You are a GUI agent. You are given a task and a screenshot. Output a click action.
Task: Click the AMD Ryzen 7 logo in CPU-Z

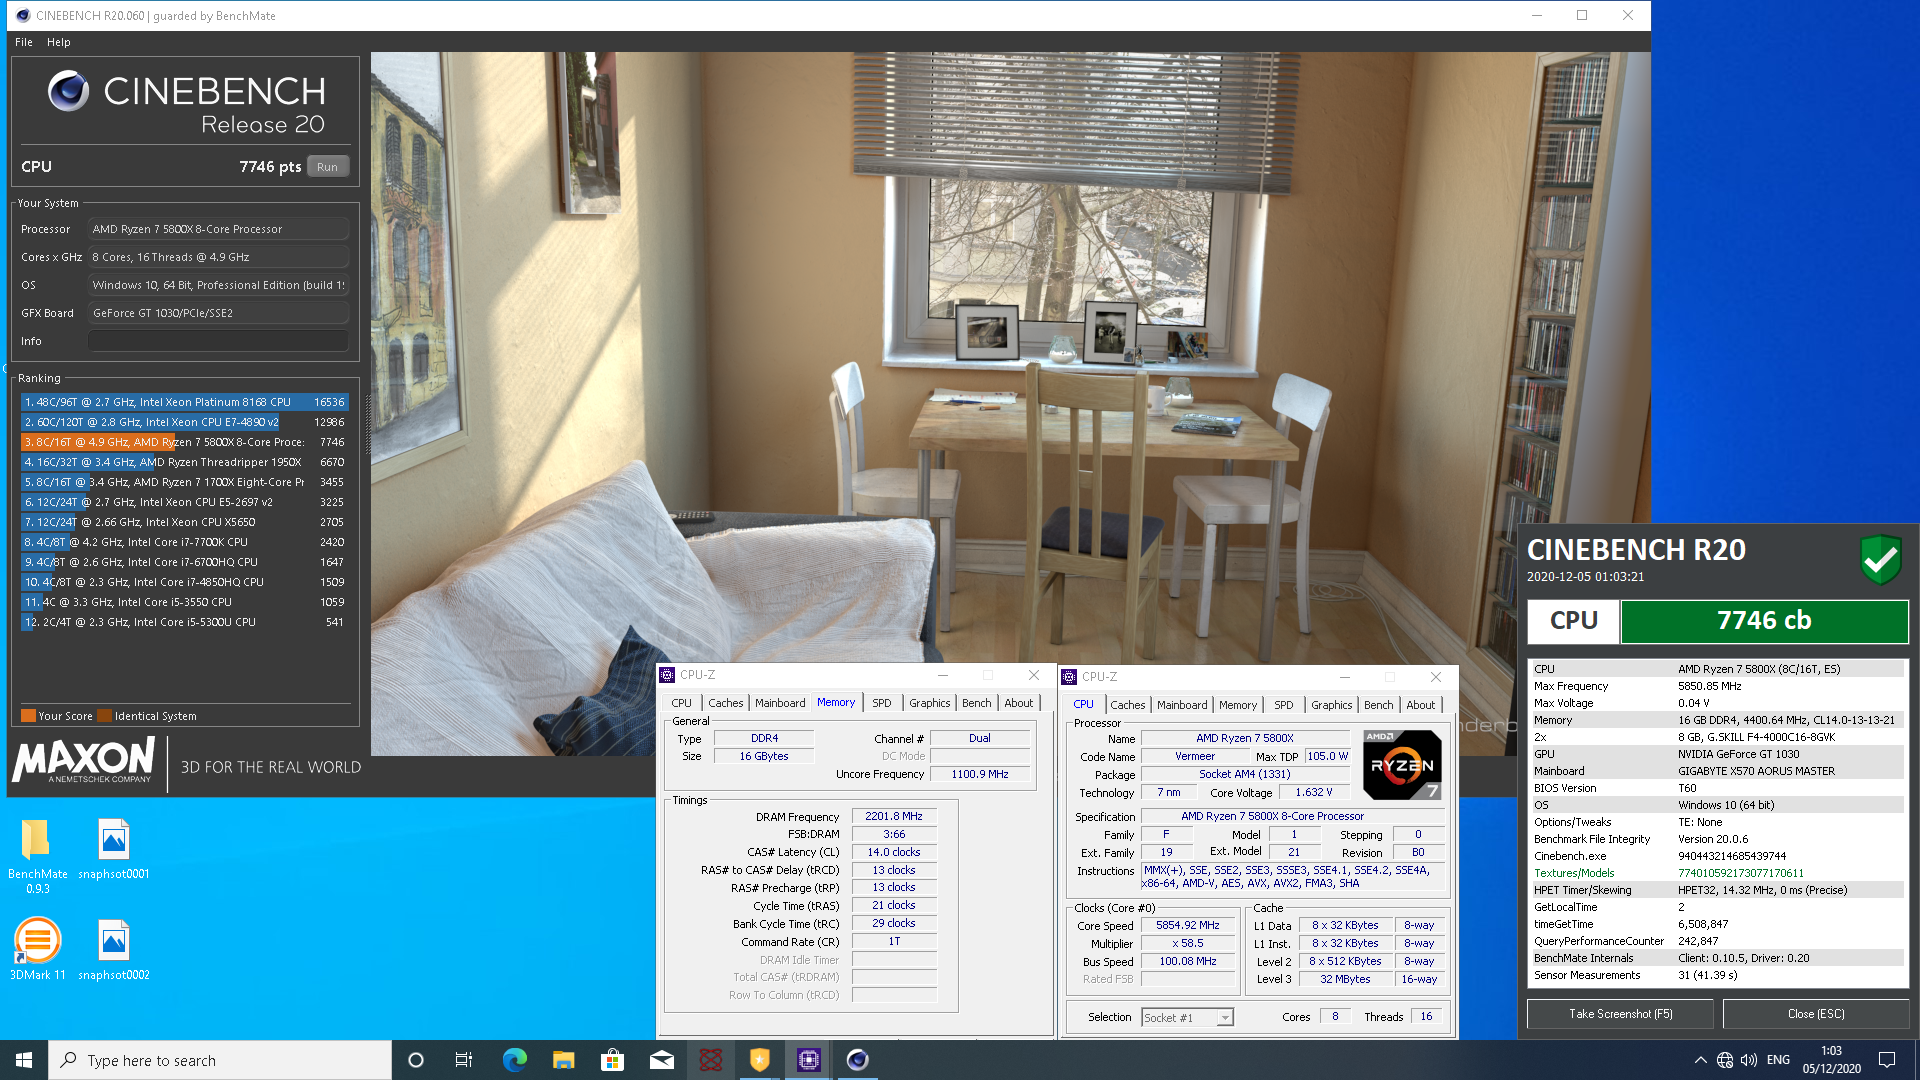[x=1402, y=765]
